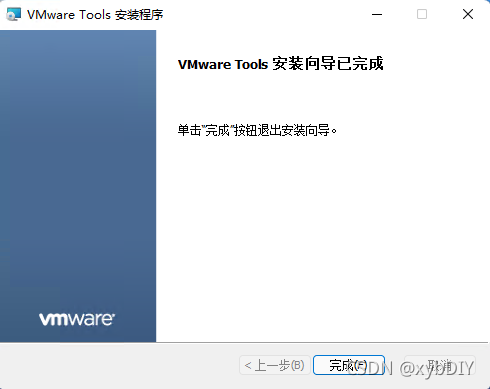
Task: Click the vmware logo in the blue side panel
Action: (x=77, y=319)
